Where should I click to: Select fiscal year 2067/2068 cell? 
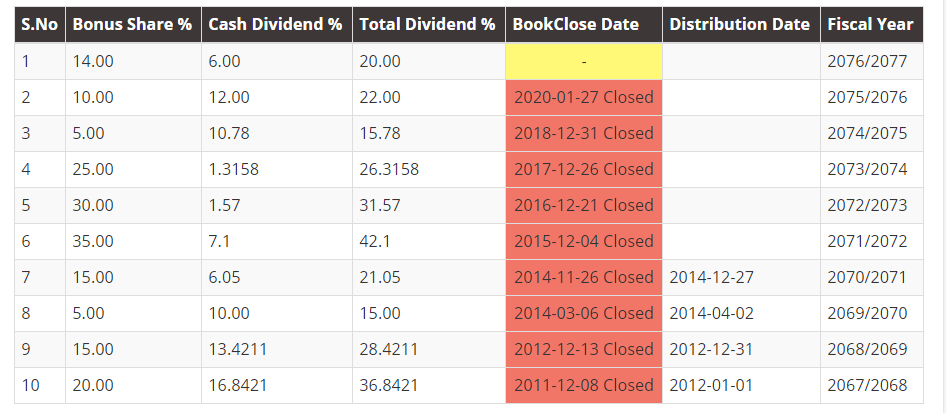pos(867,385)
